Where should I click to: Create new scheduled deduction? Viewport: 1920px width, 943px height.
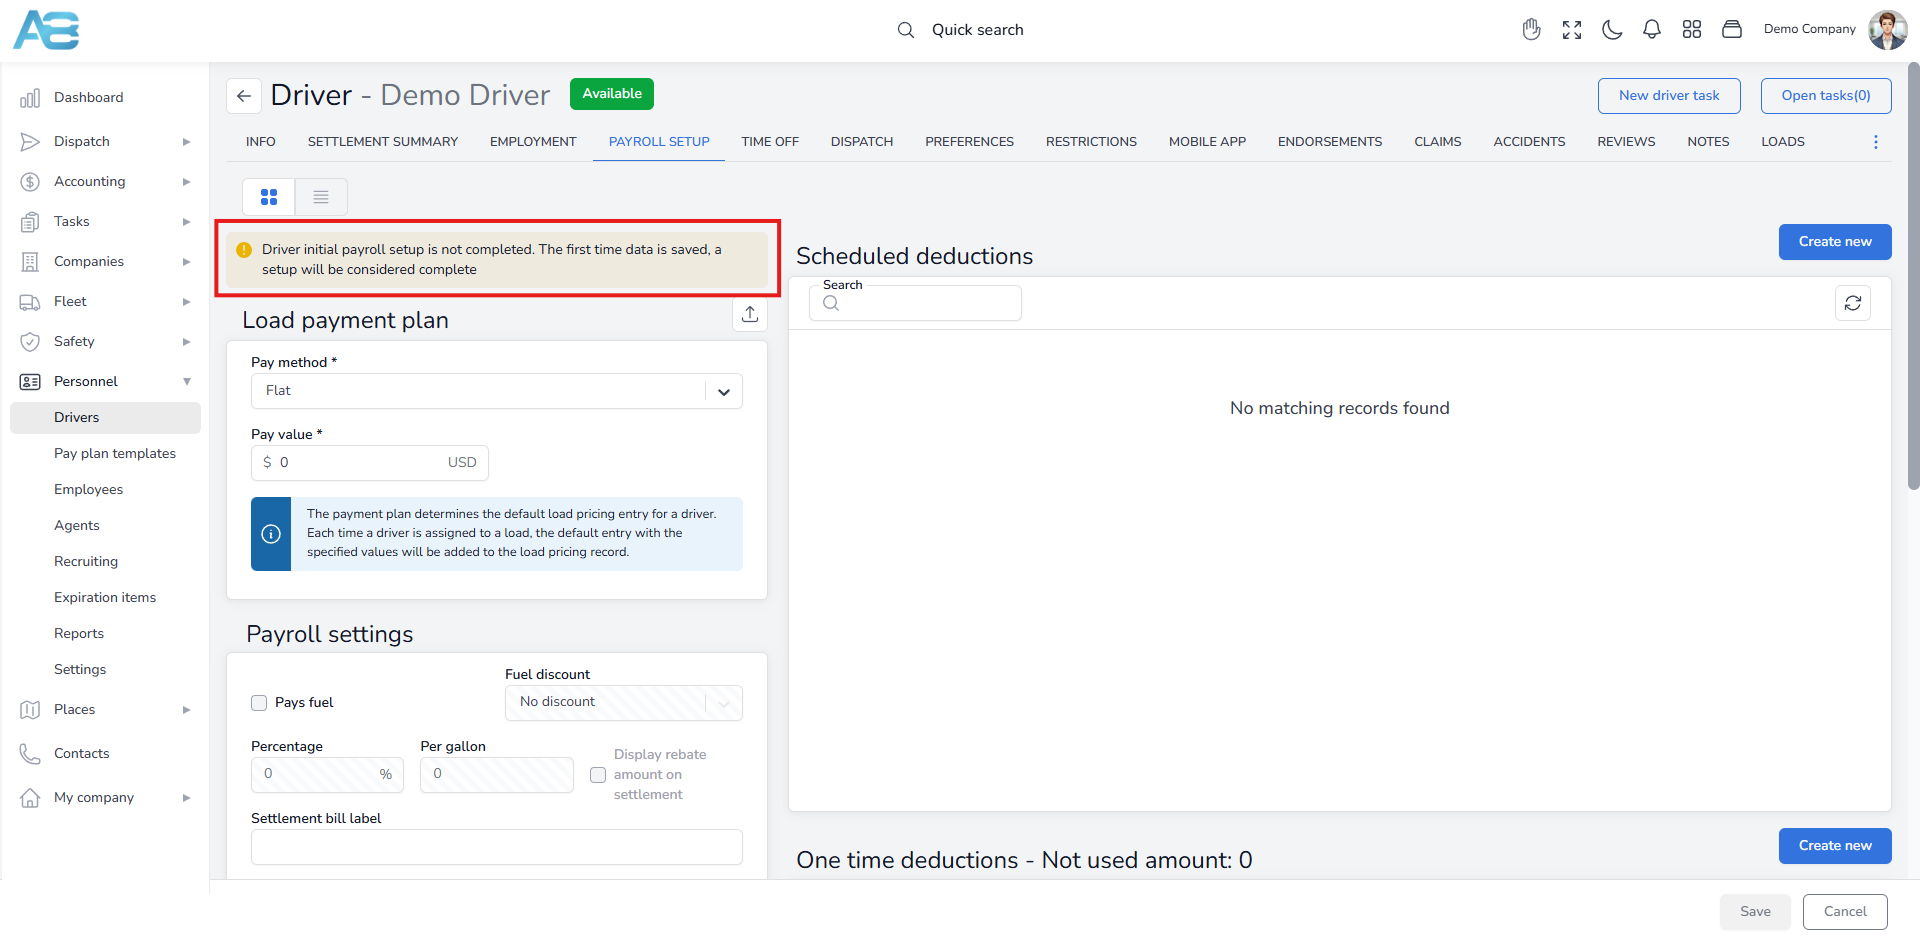pyautogui.click(x=1835, y=242)
